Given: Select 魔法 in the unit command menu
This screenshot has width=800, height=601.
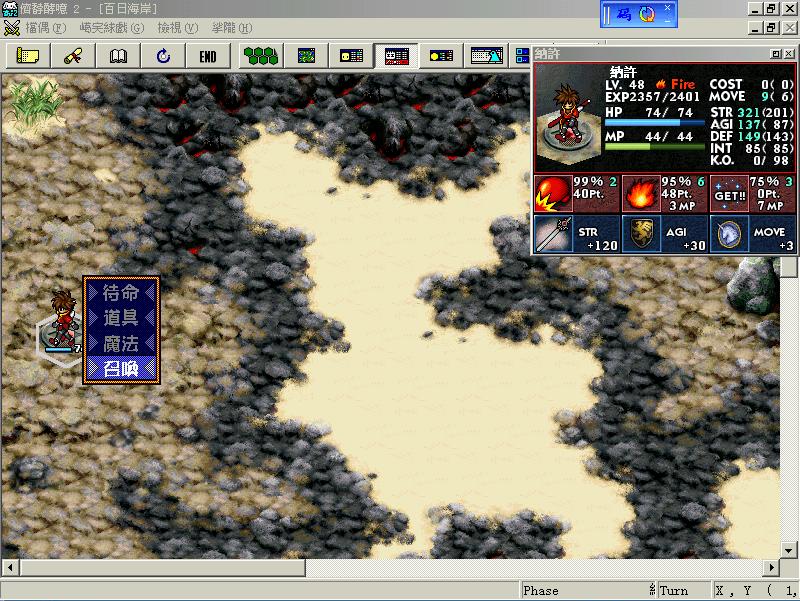Looking at the screenshot, I should pos(121,343).
